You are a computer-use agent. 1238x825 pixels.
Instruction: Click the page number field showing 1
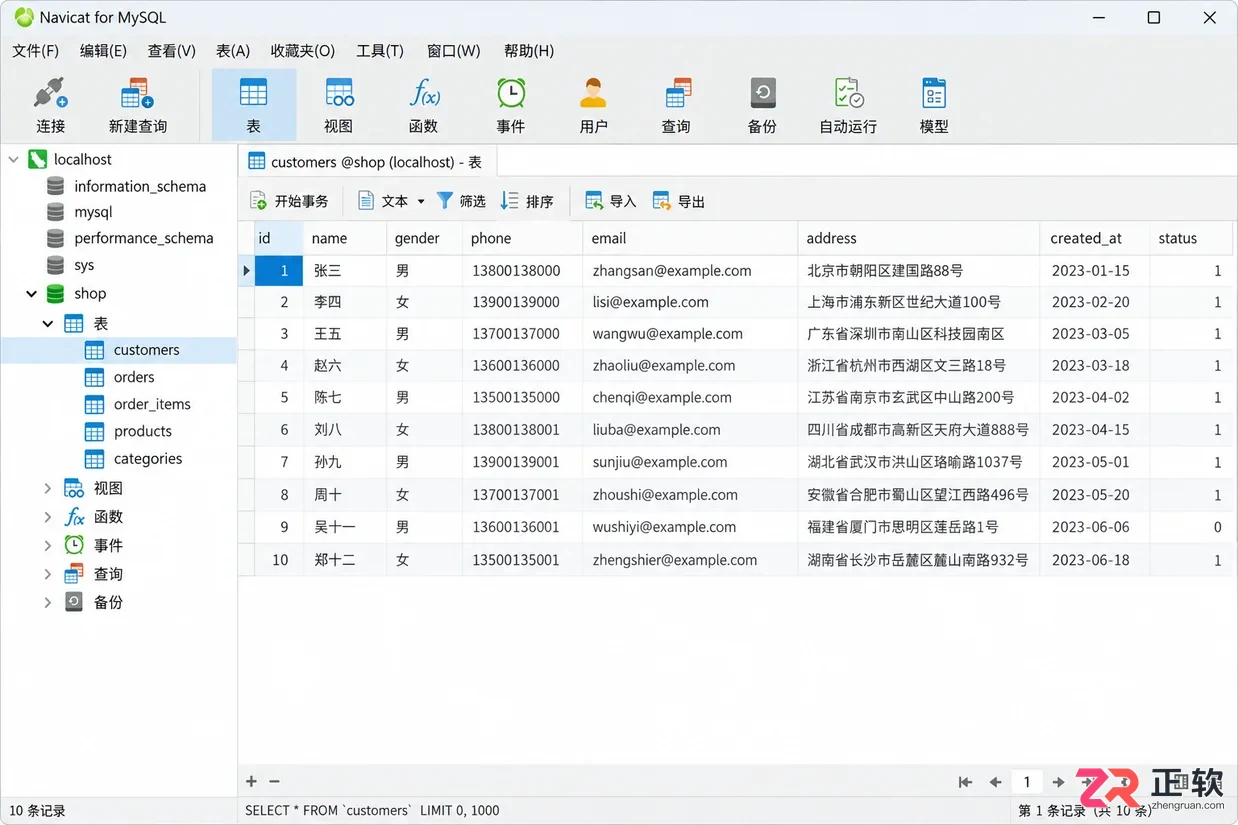1027,782
